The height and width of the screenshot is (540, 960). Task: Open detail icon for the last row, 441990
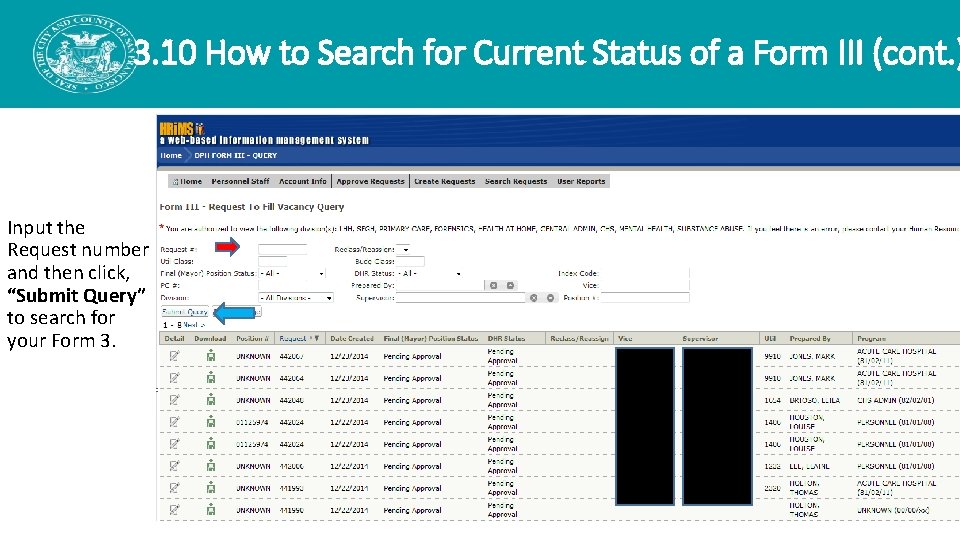(x=174, y=510)
